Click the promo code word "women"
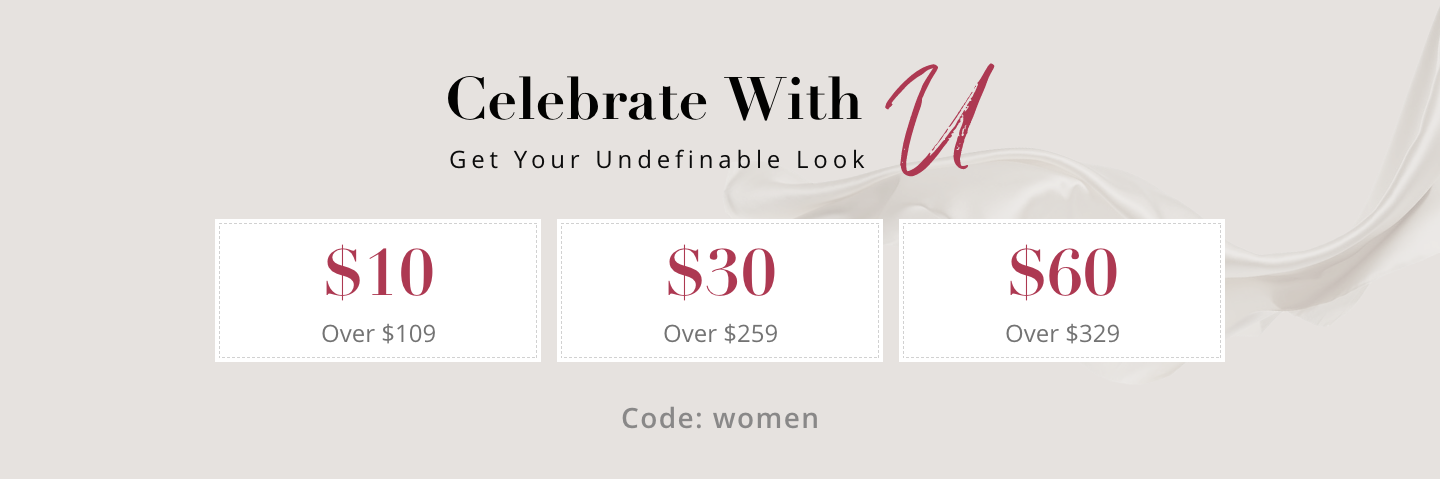The height and width of the screenshot is (480, 1440). [766, 418]
